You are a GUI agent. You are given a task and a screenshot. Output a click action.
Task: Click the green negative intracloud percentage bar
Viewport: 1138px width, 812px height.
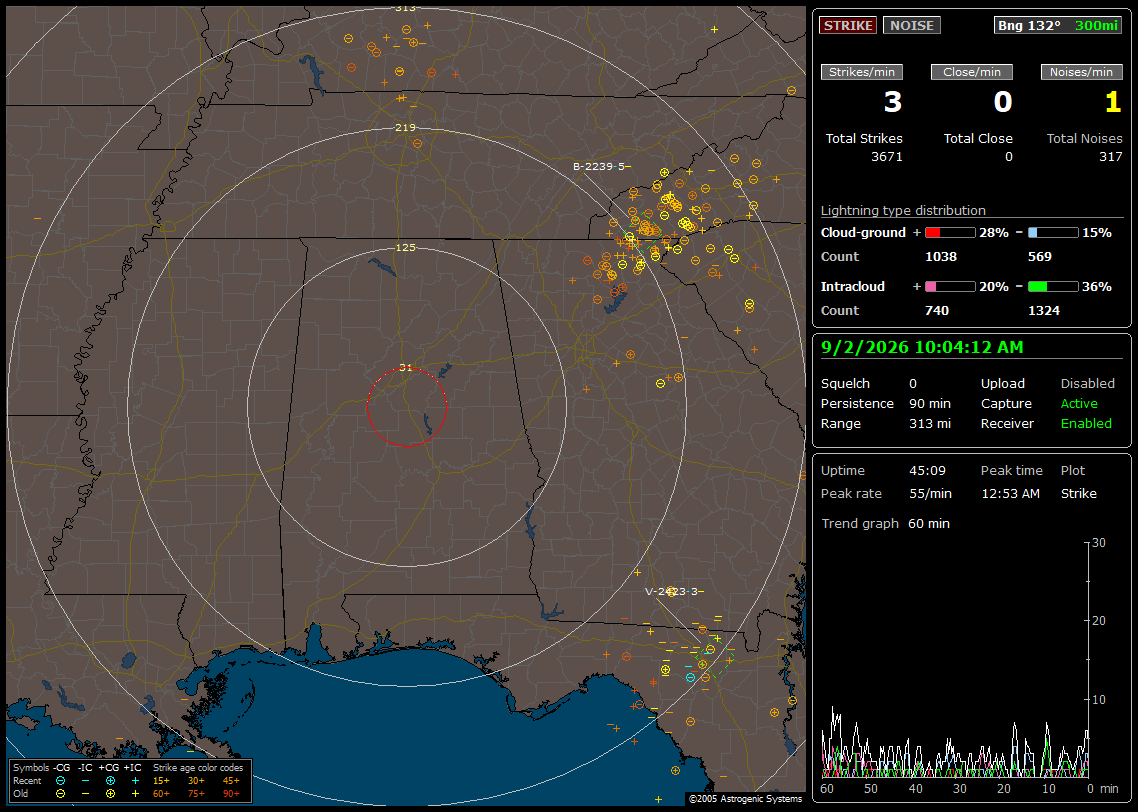point(1053,287)
